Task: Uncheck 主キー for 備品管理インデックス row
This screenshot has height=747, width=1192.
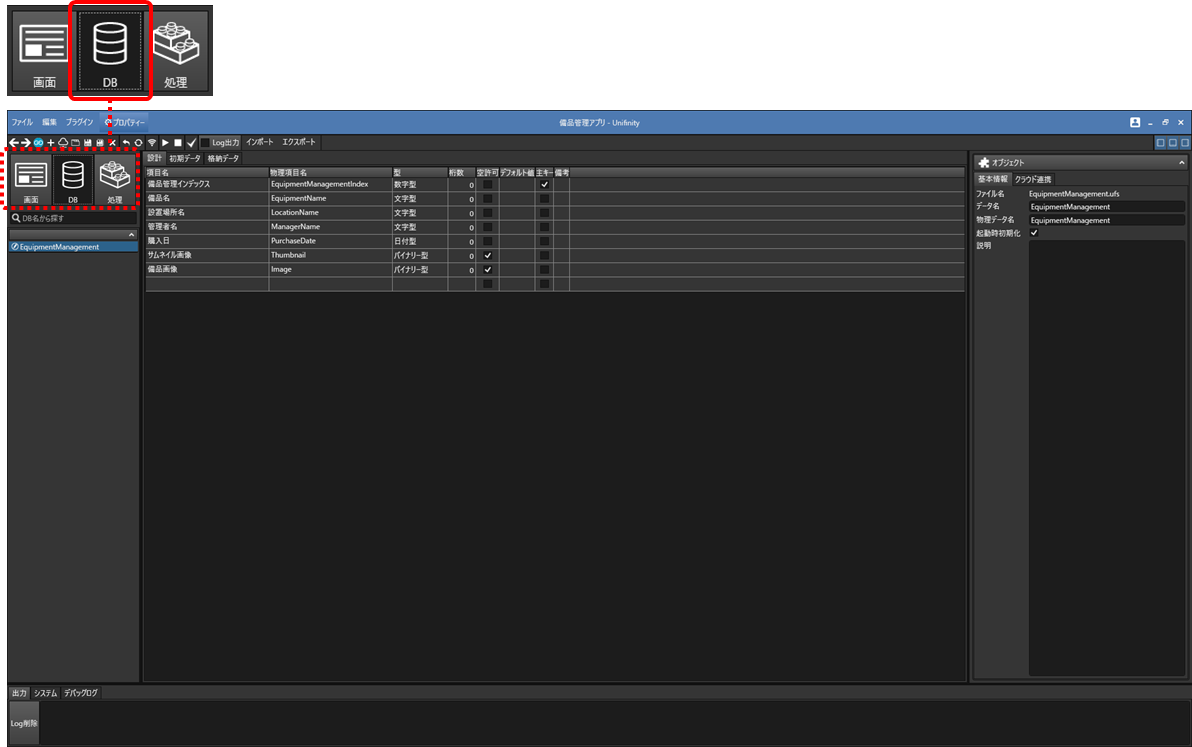Action: (x=544, y=185)
